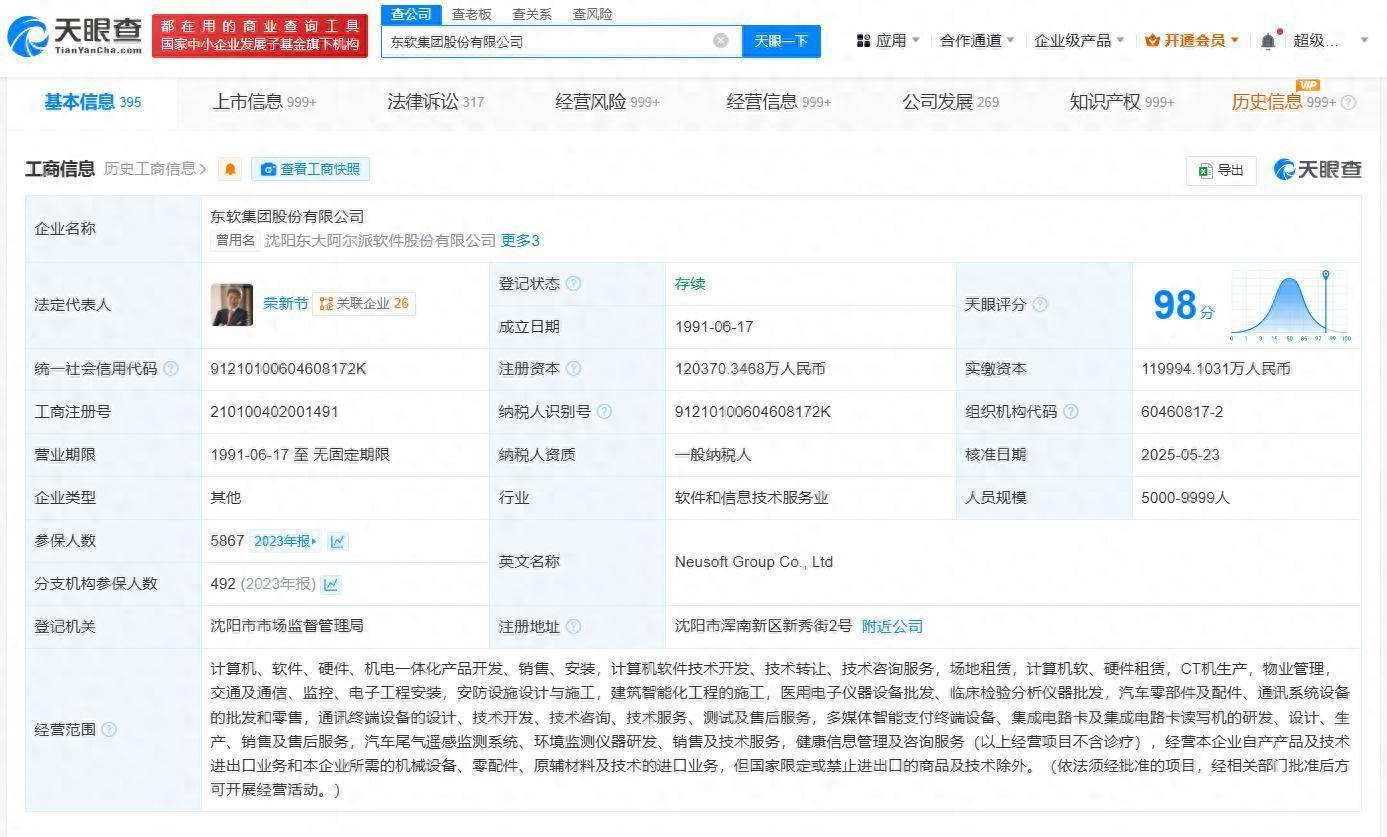The width and height of the screenshot is (1387, 837).
Task: Clear the search box with the X icon
Action: (721, 41)
